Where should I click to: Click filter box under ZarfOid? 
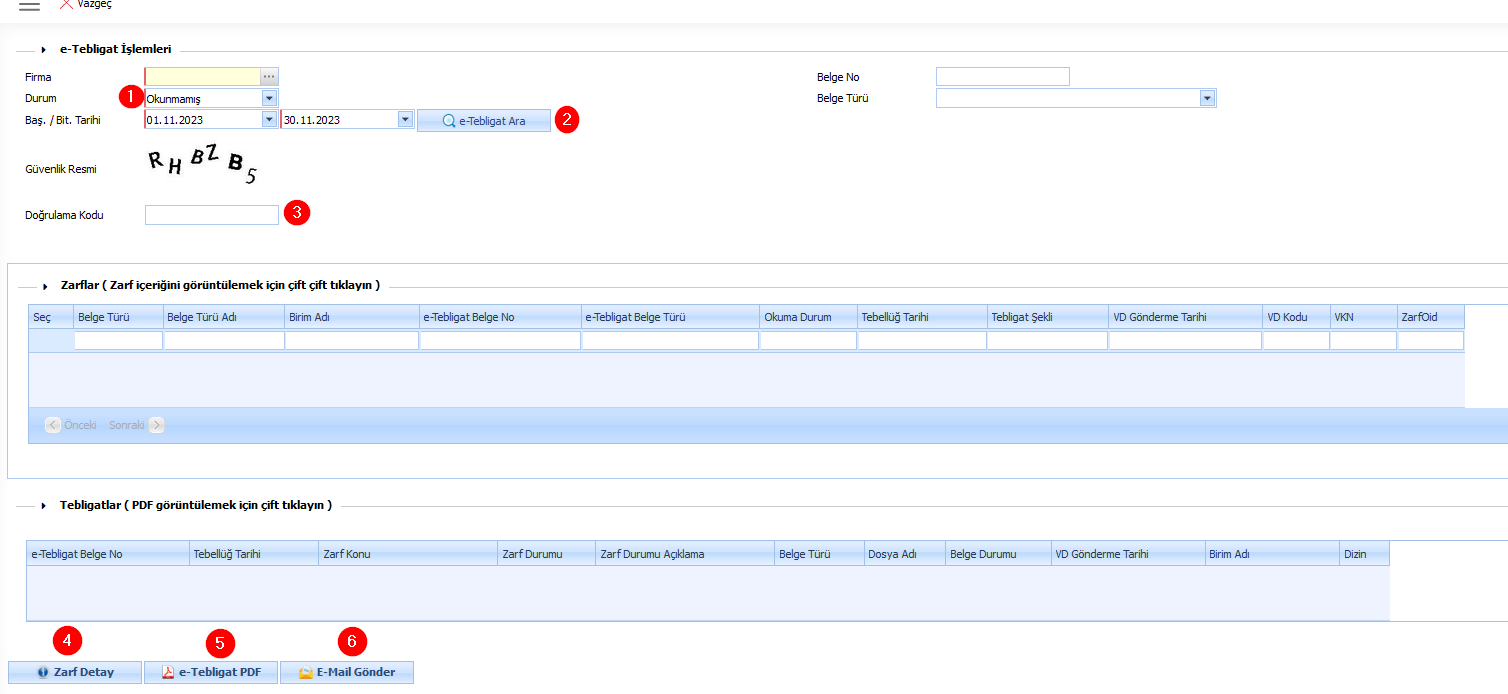[1431, 341]
